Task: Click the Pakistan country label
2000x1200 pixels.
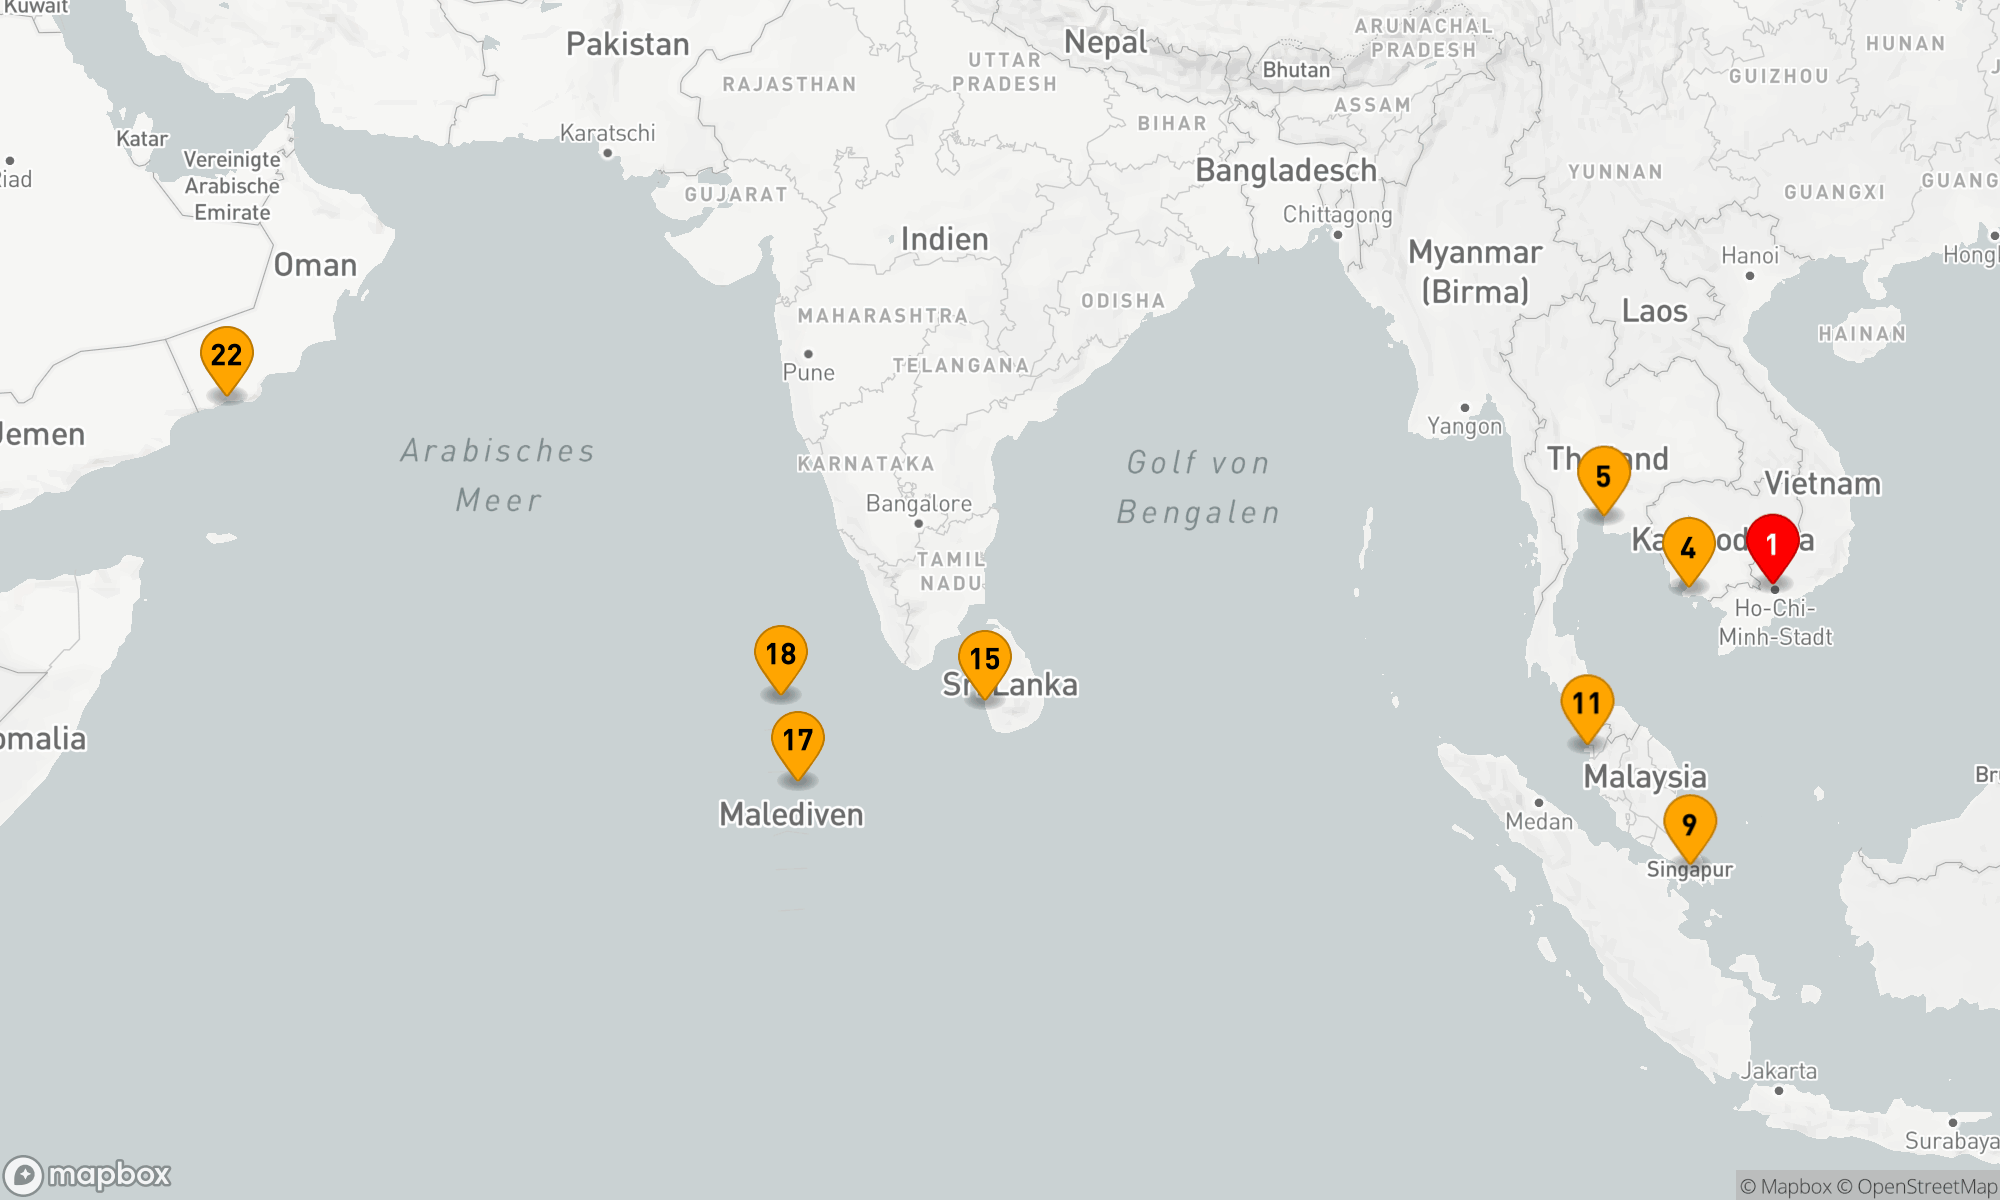Action: pos(627,45)
